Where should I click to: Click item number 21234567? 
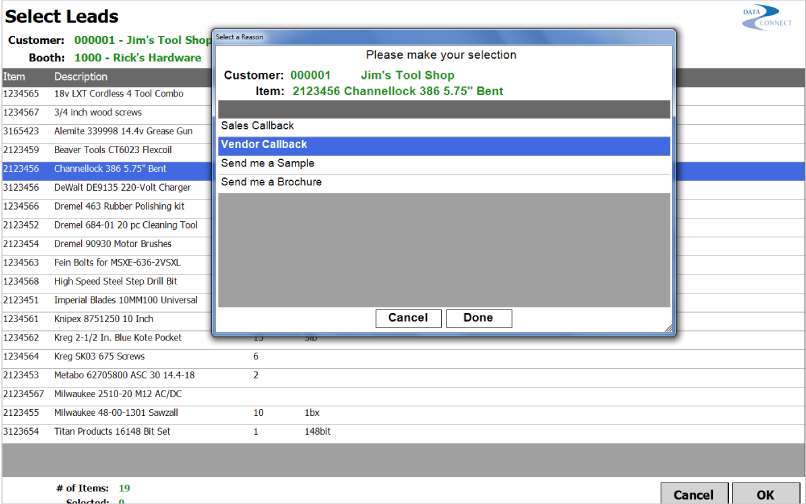click(x=24, y=394)
